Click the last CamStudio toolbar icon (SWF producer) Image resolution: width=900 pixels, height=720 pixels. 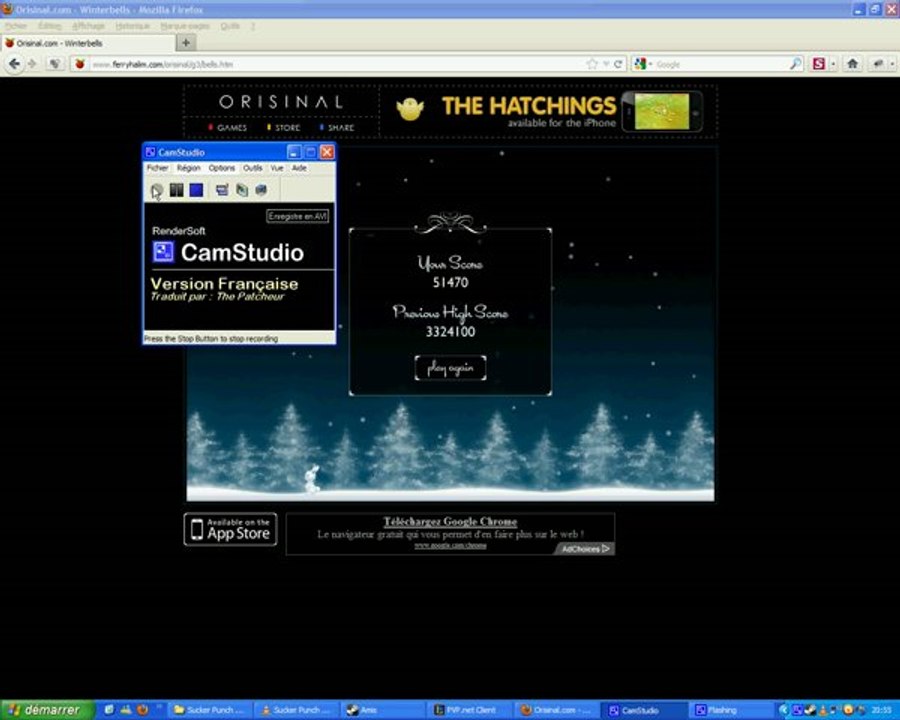pos(261,189)
